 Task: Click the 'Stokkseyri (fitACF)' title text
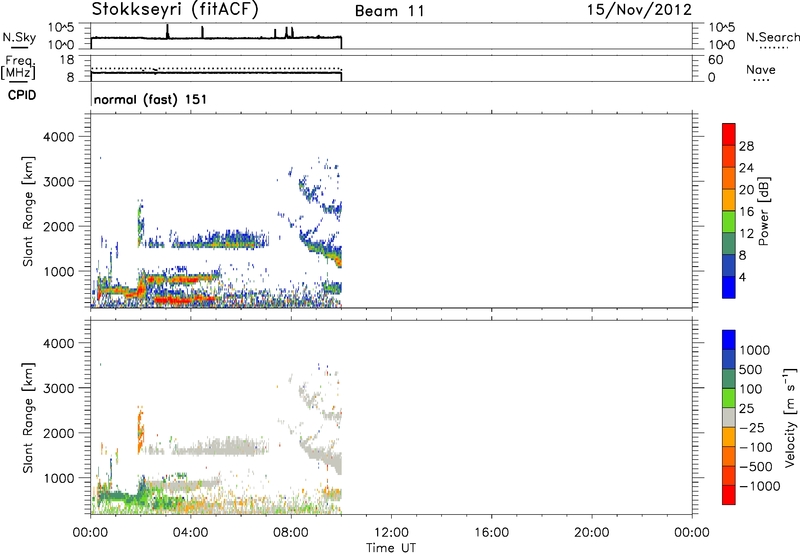[x=175, y=10]
